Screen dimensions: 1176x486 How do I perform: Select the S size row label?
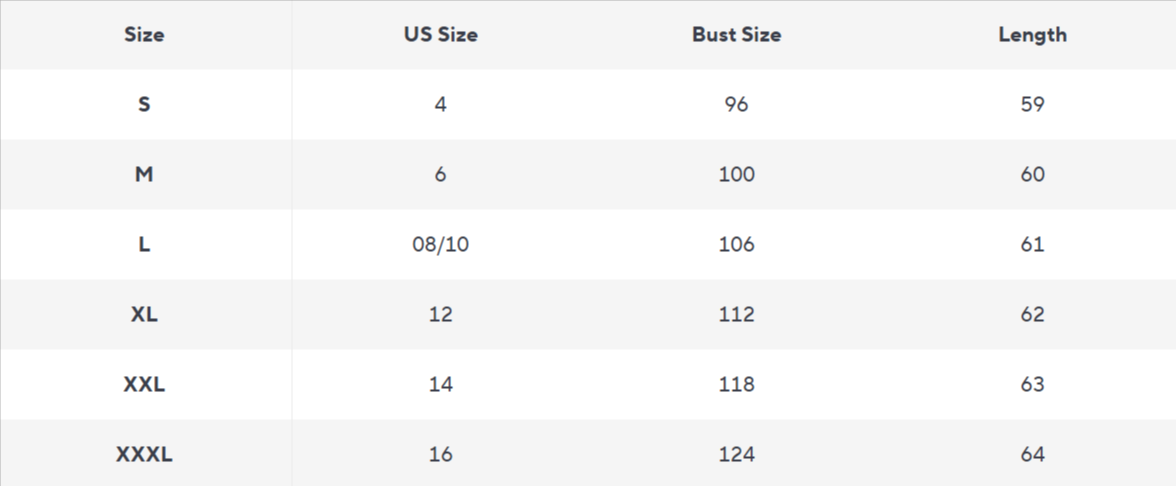click(x=144, y=104)
